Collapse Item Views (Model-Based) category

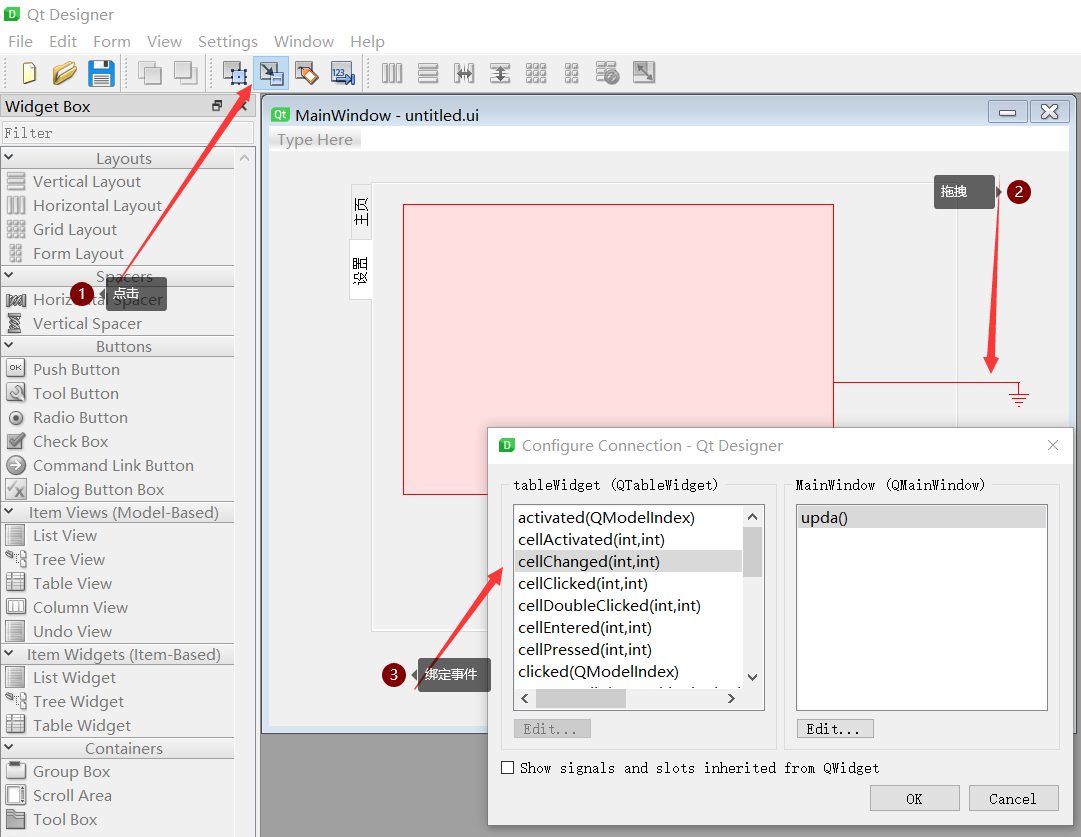point(9,512)
